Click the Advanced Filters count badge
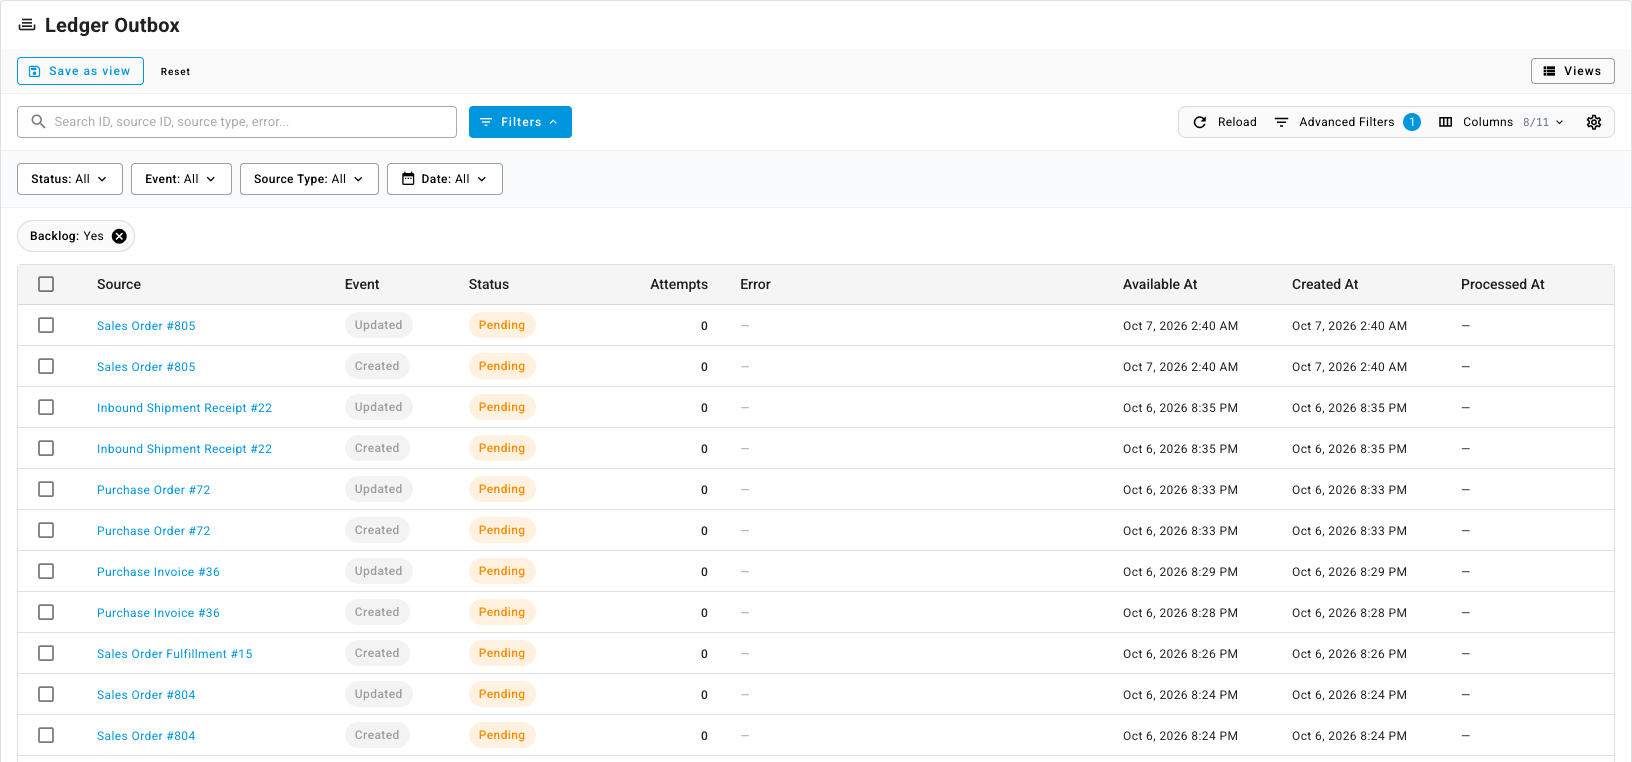 coord(1412,122)
